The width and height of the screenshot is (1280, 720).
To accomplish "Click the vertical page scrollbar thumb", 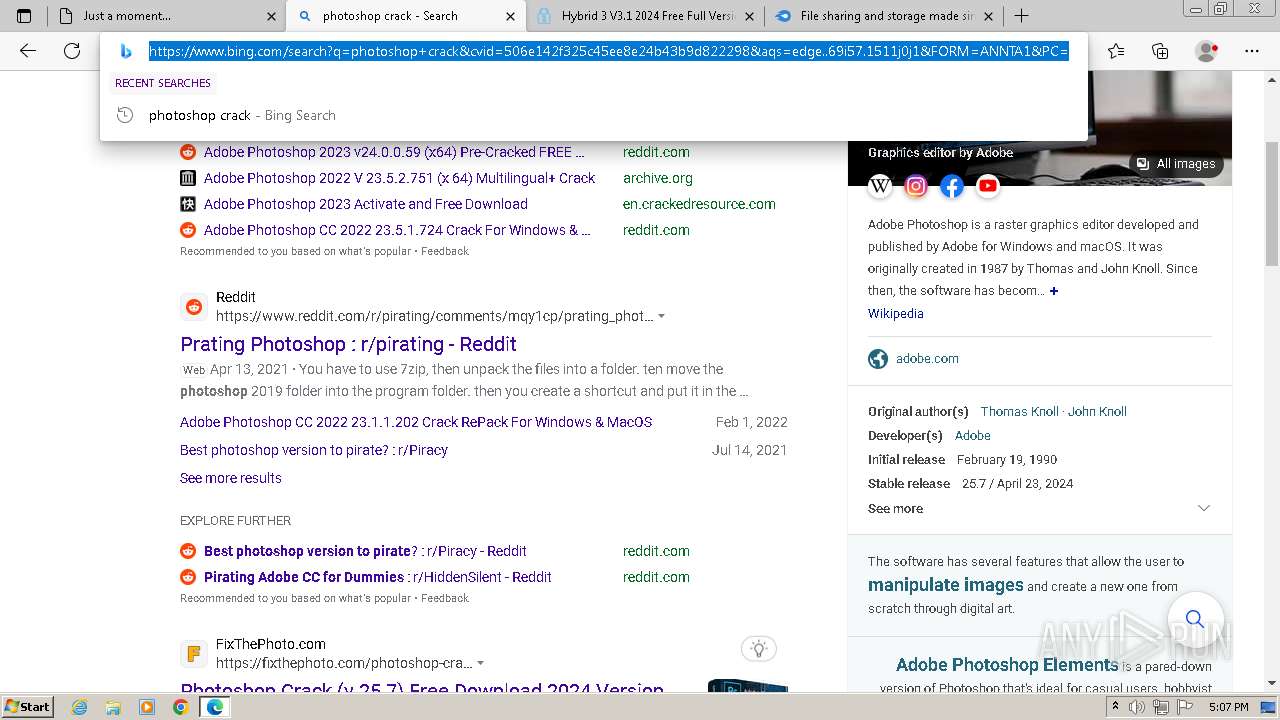I will [x=1272, y=203].
